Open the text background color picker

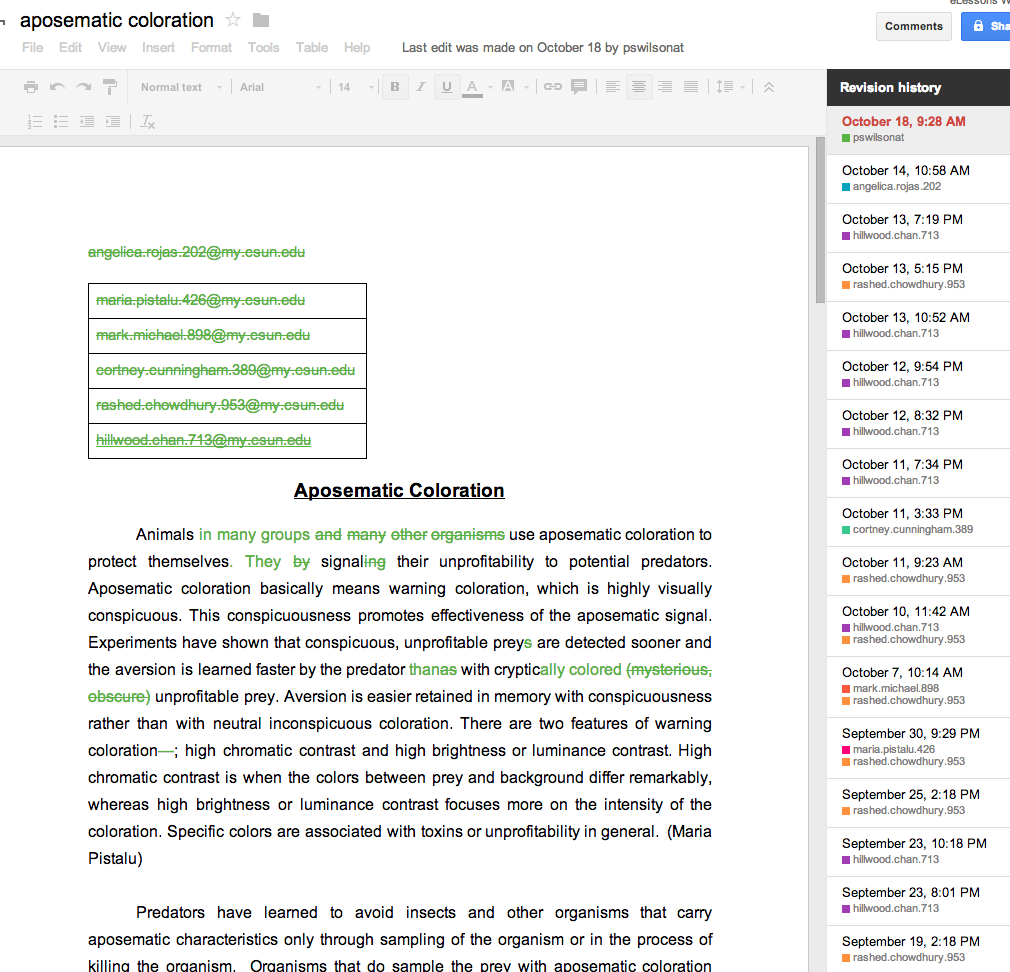coord(513,87)
